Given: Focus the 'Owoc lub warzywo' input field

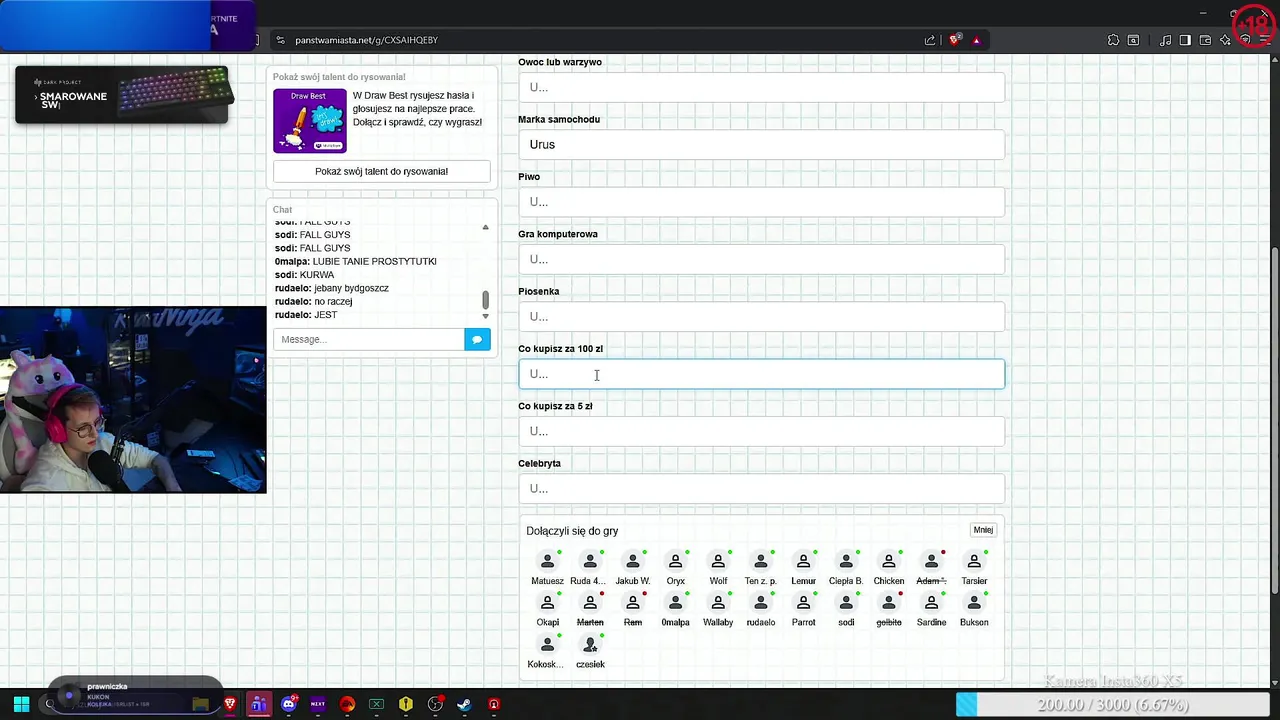Looking at the screenshot, I should 762,87.
